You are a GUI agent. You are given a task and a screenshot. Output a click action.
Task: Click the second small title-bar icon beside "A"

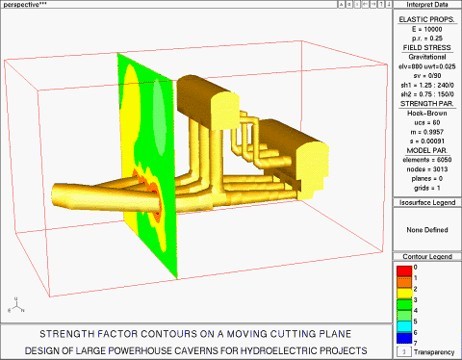click(349, 5)
